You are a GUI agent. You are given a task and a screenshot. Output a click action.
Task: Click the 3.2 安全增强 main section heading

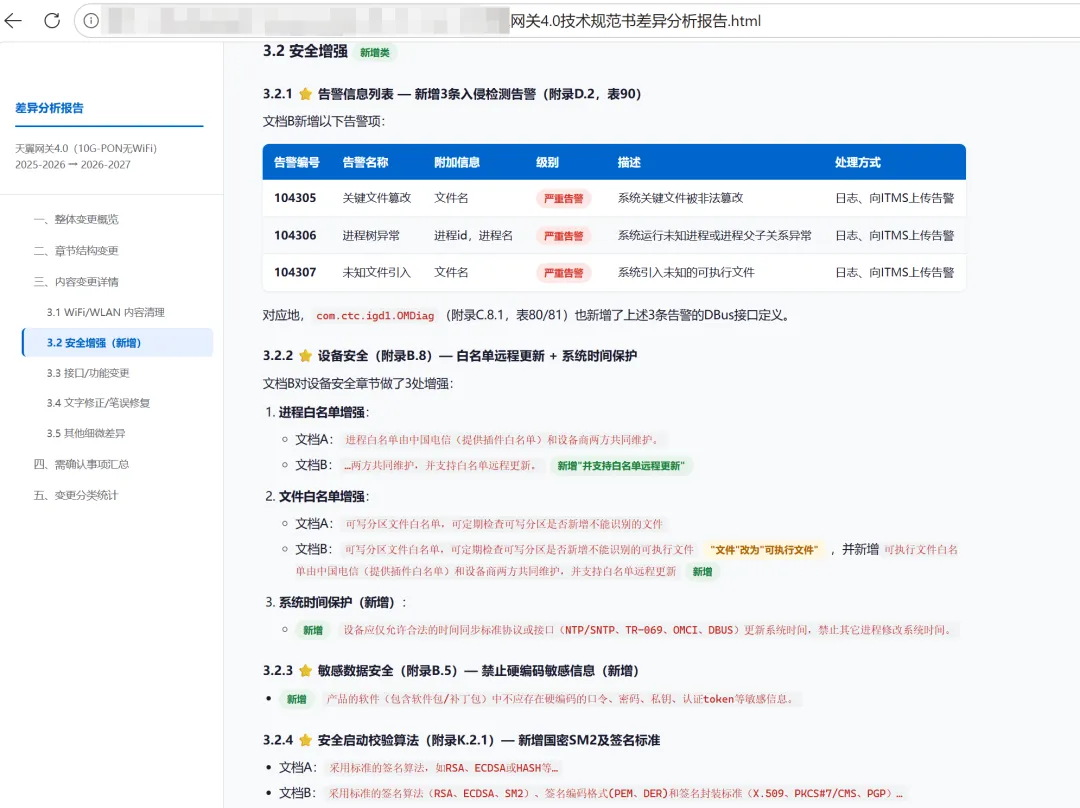305,51
